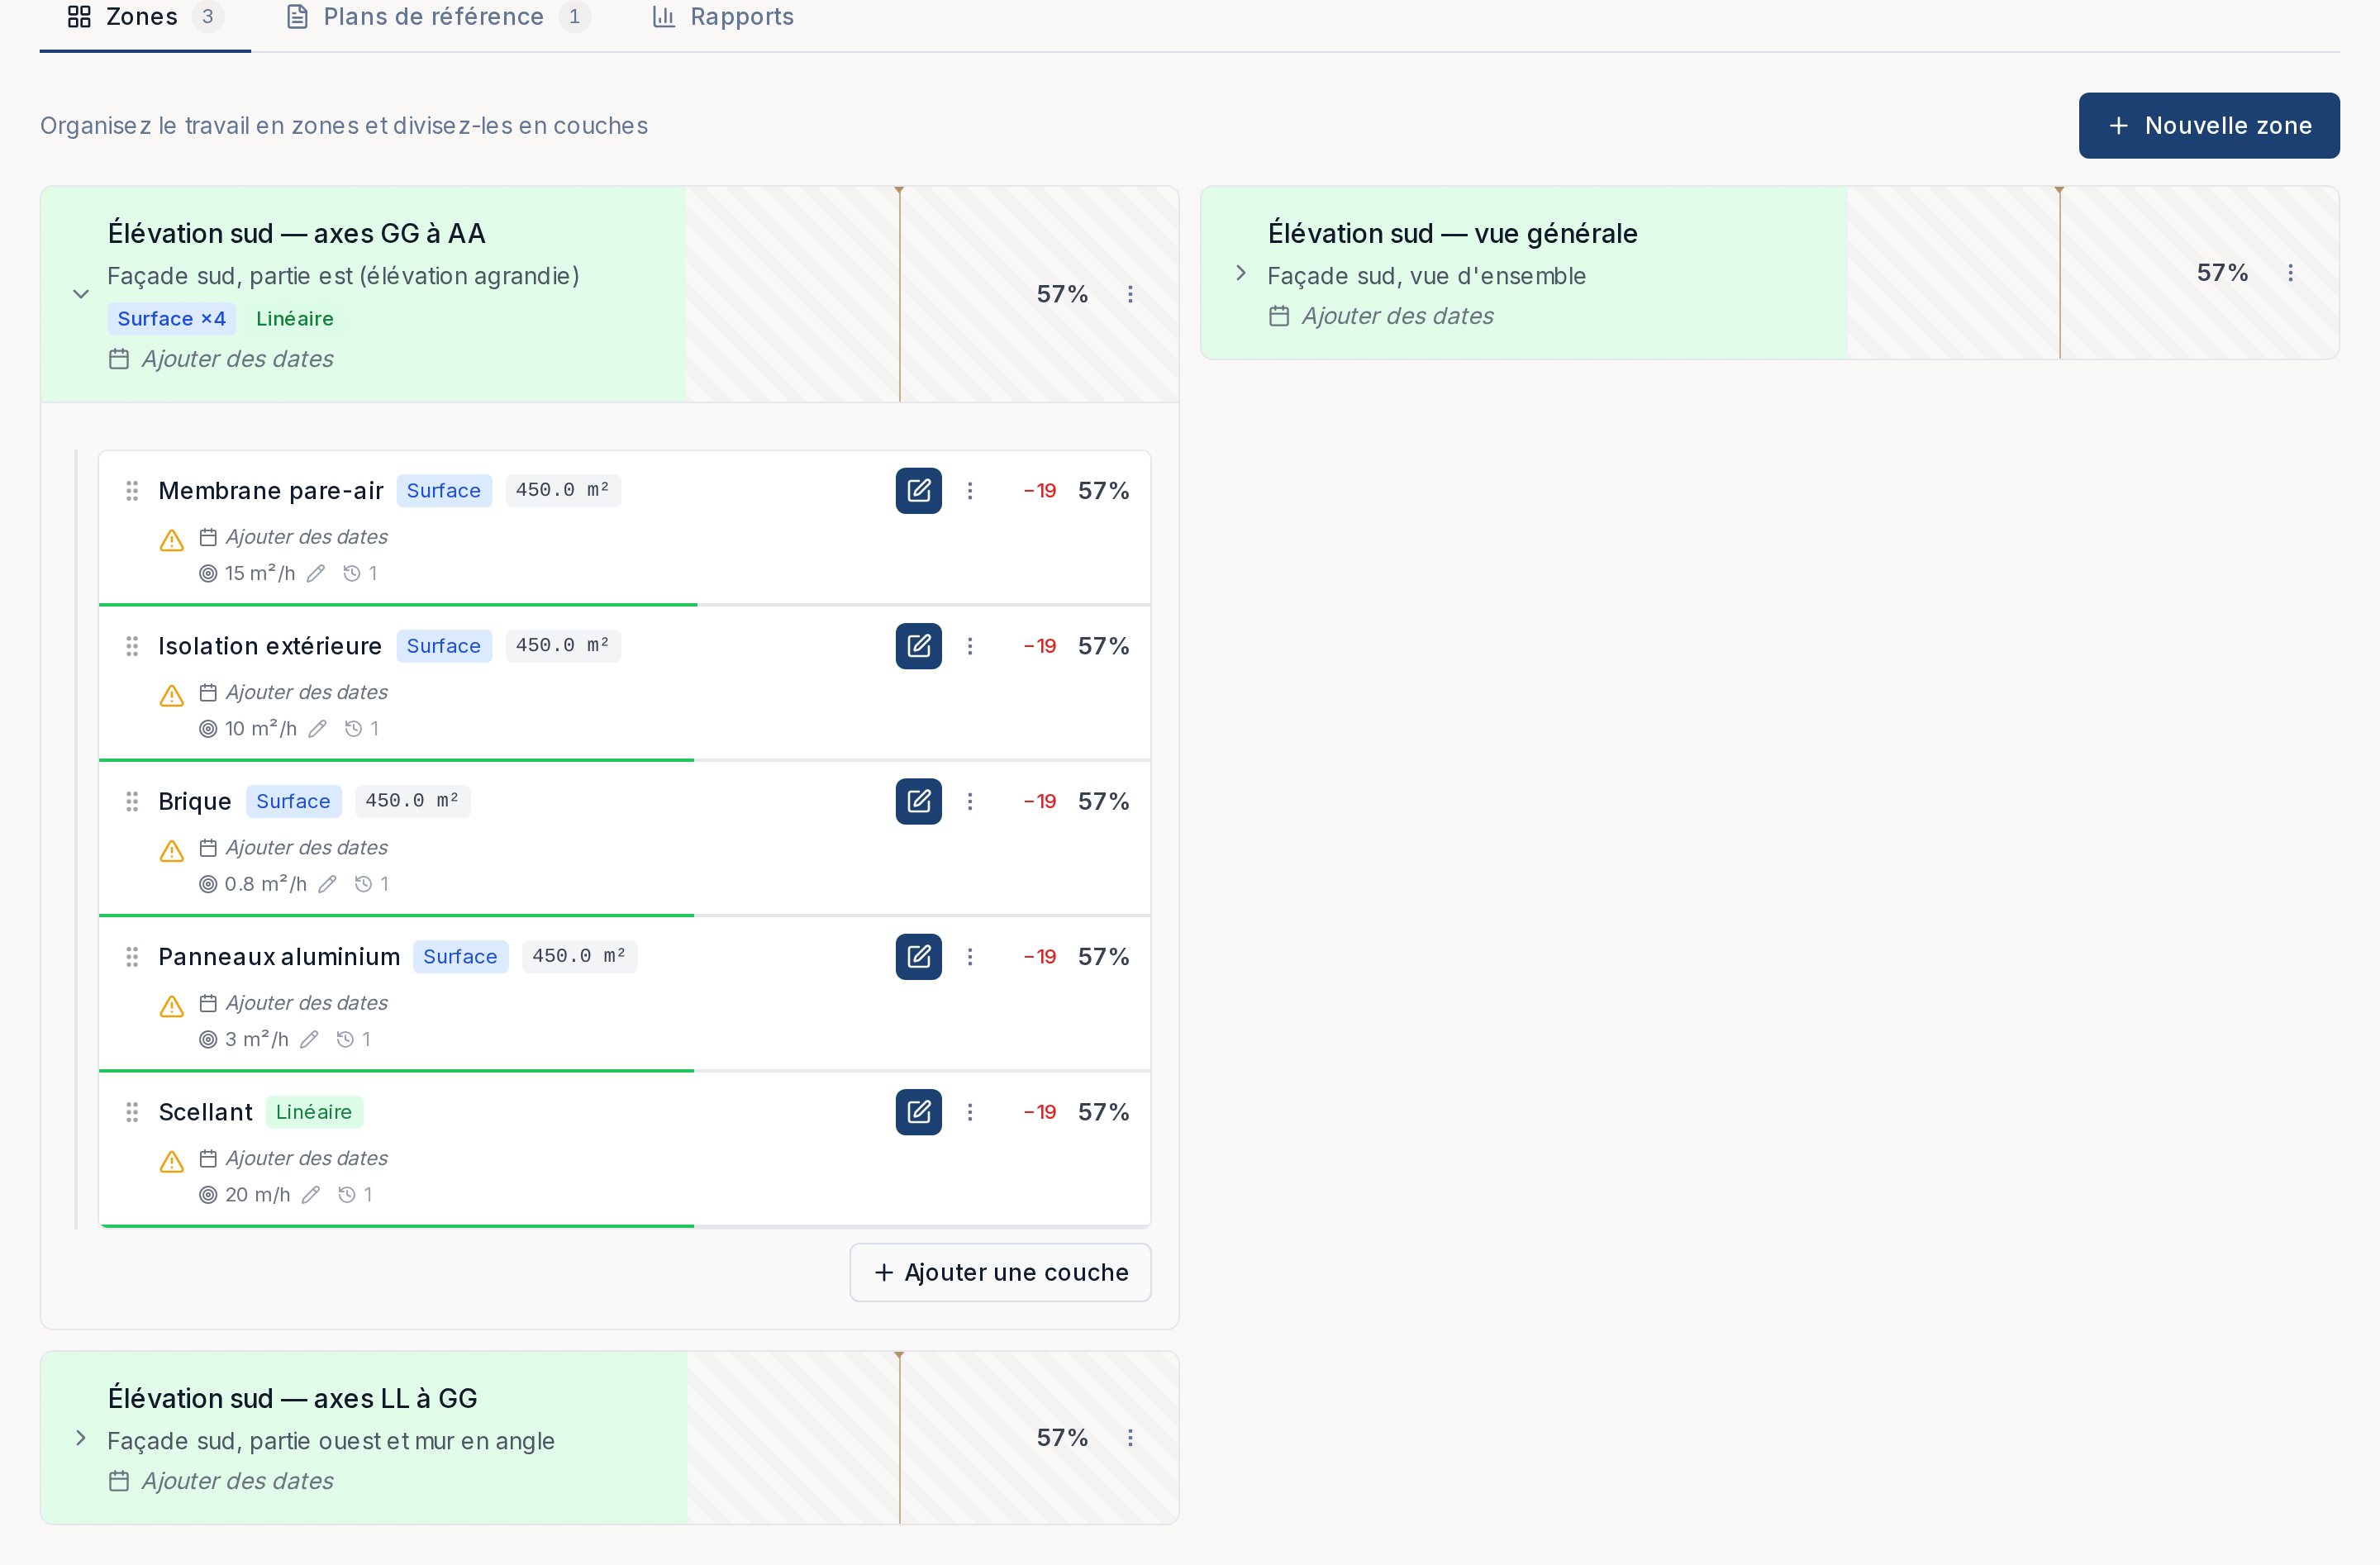Screen dimensions: 2380x1565
Task: Add dates to vue générale zone
Action: click(x=1381, y=316)
